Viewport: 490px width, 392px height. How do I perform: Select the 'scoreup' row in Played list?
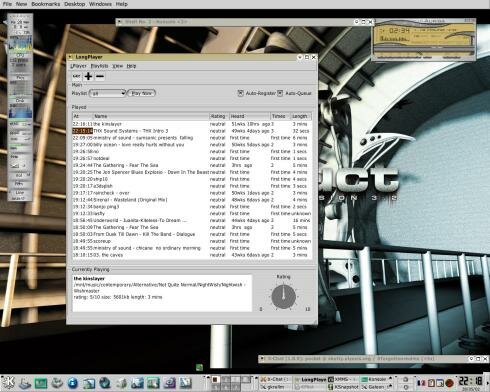pyautogui.click(x=192, y=241)
